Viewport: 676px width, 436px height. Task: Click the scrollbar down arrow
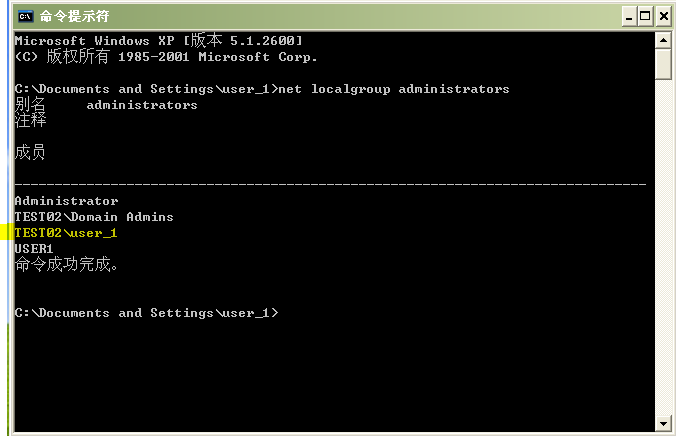click(x=663, y=423)
